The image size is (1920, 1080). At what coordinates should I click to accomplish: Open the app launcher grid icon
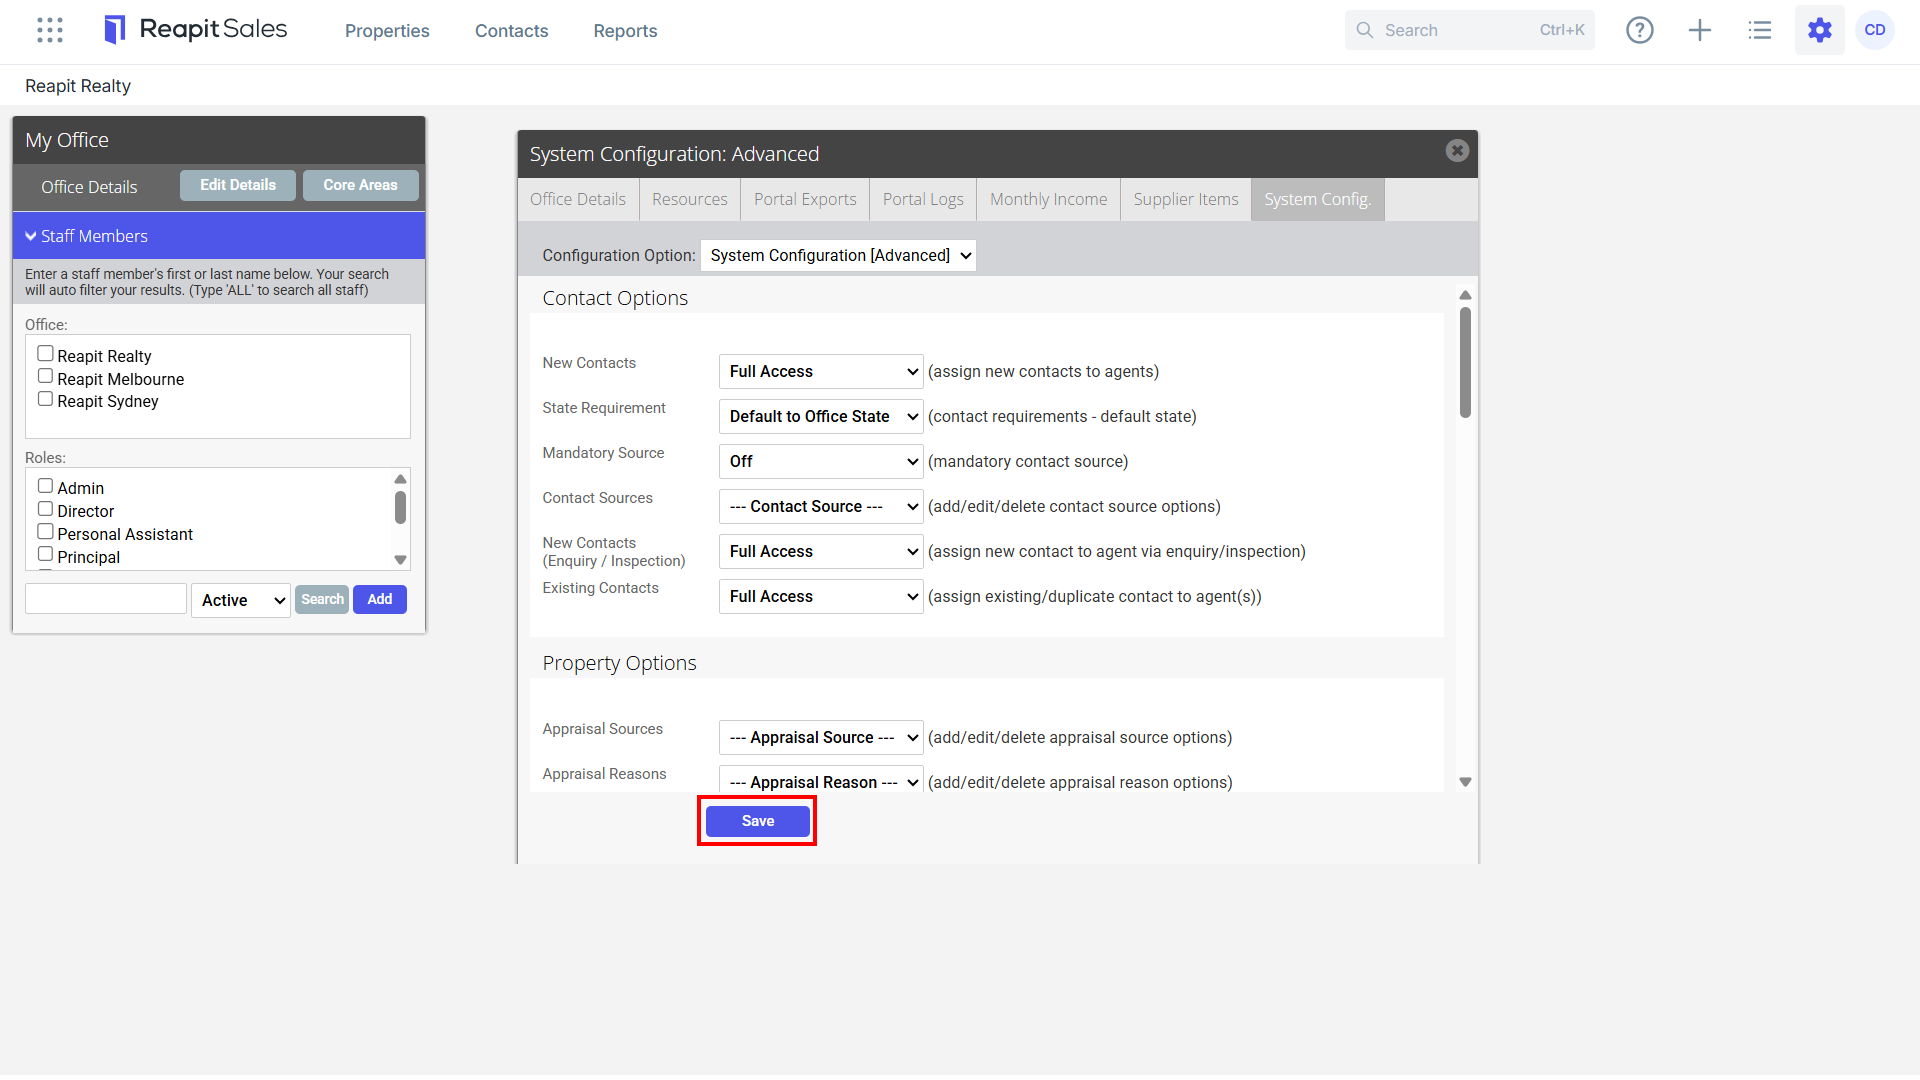coord(50,30)
